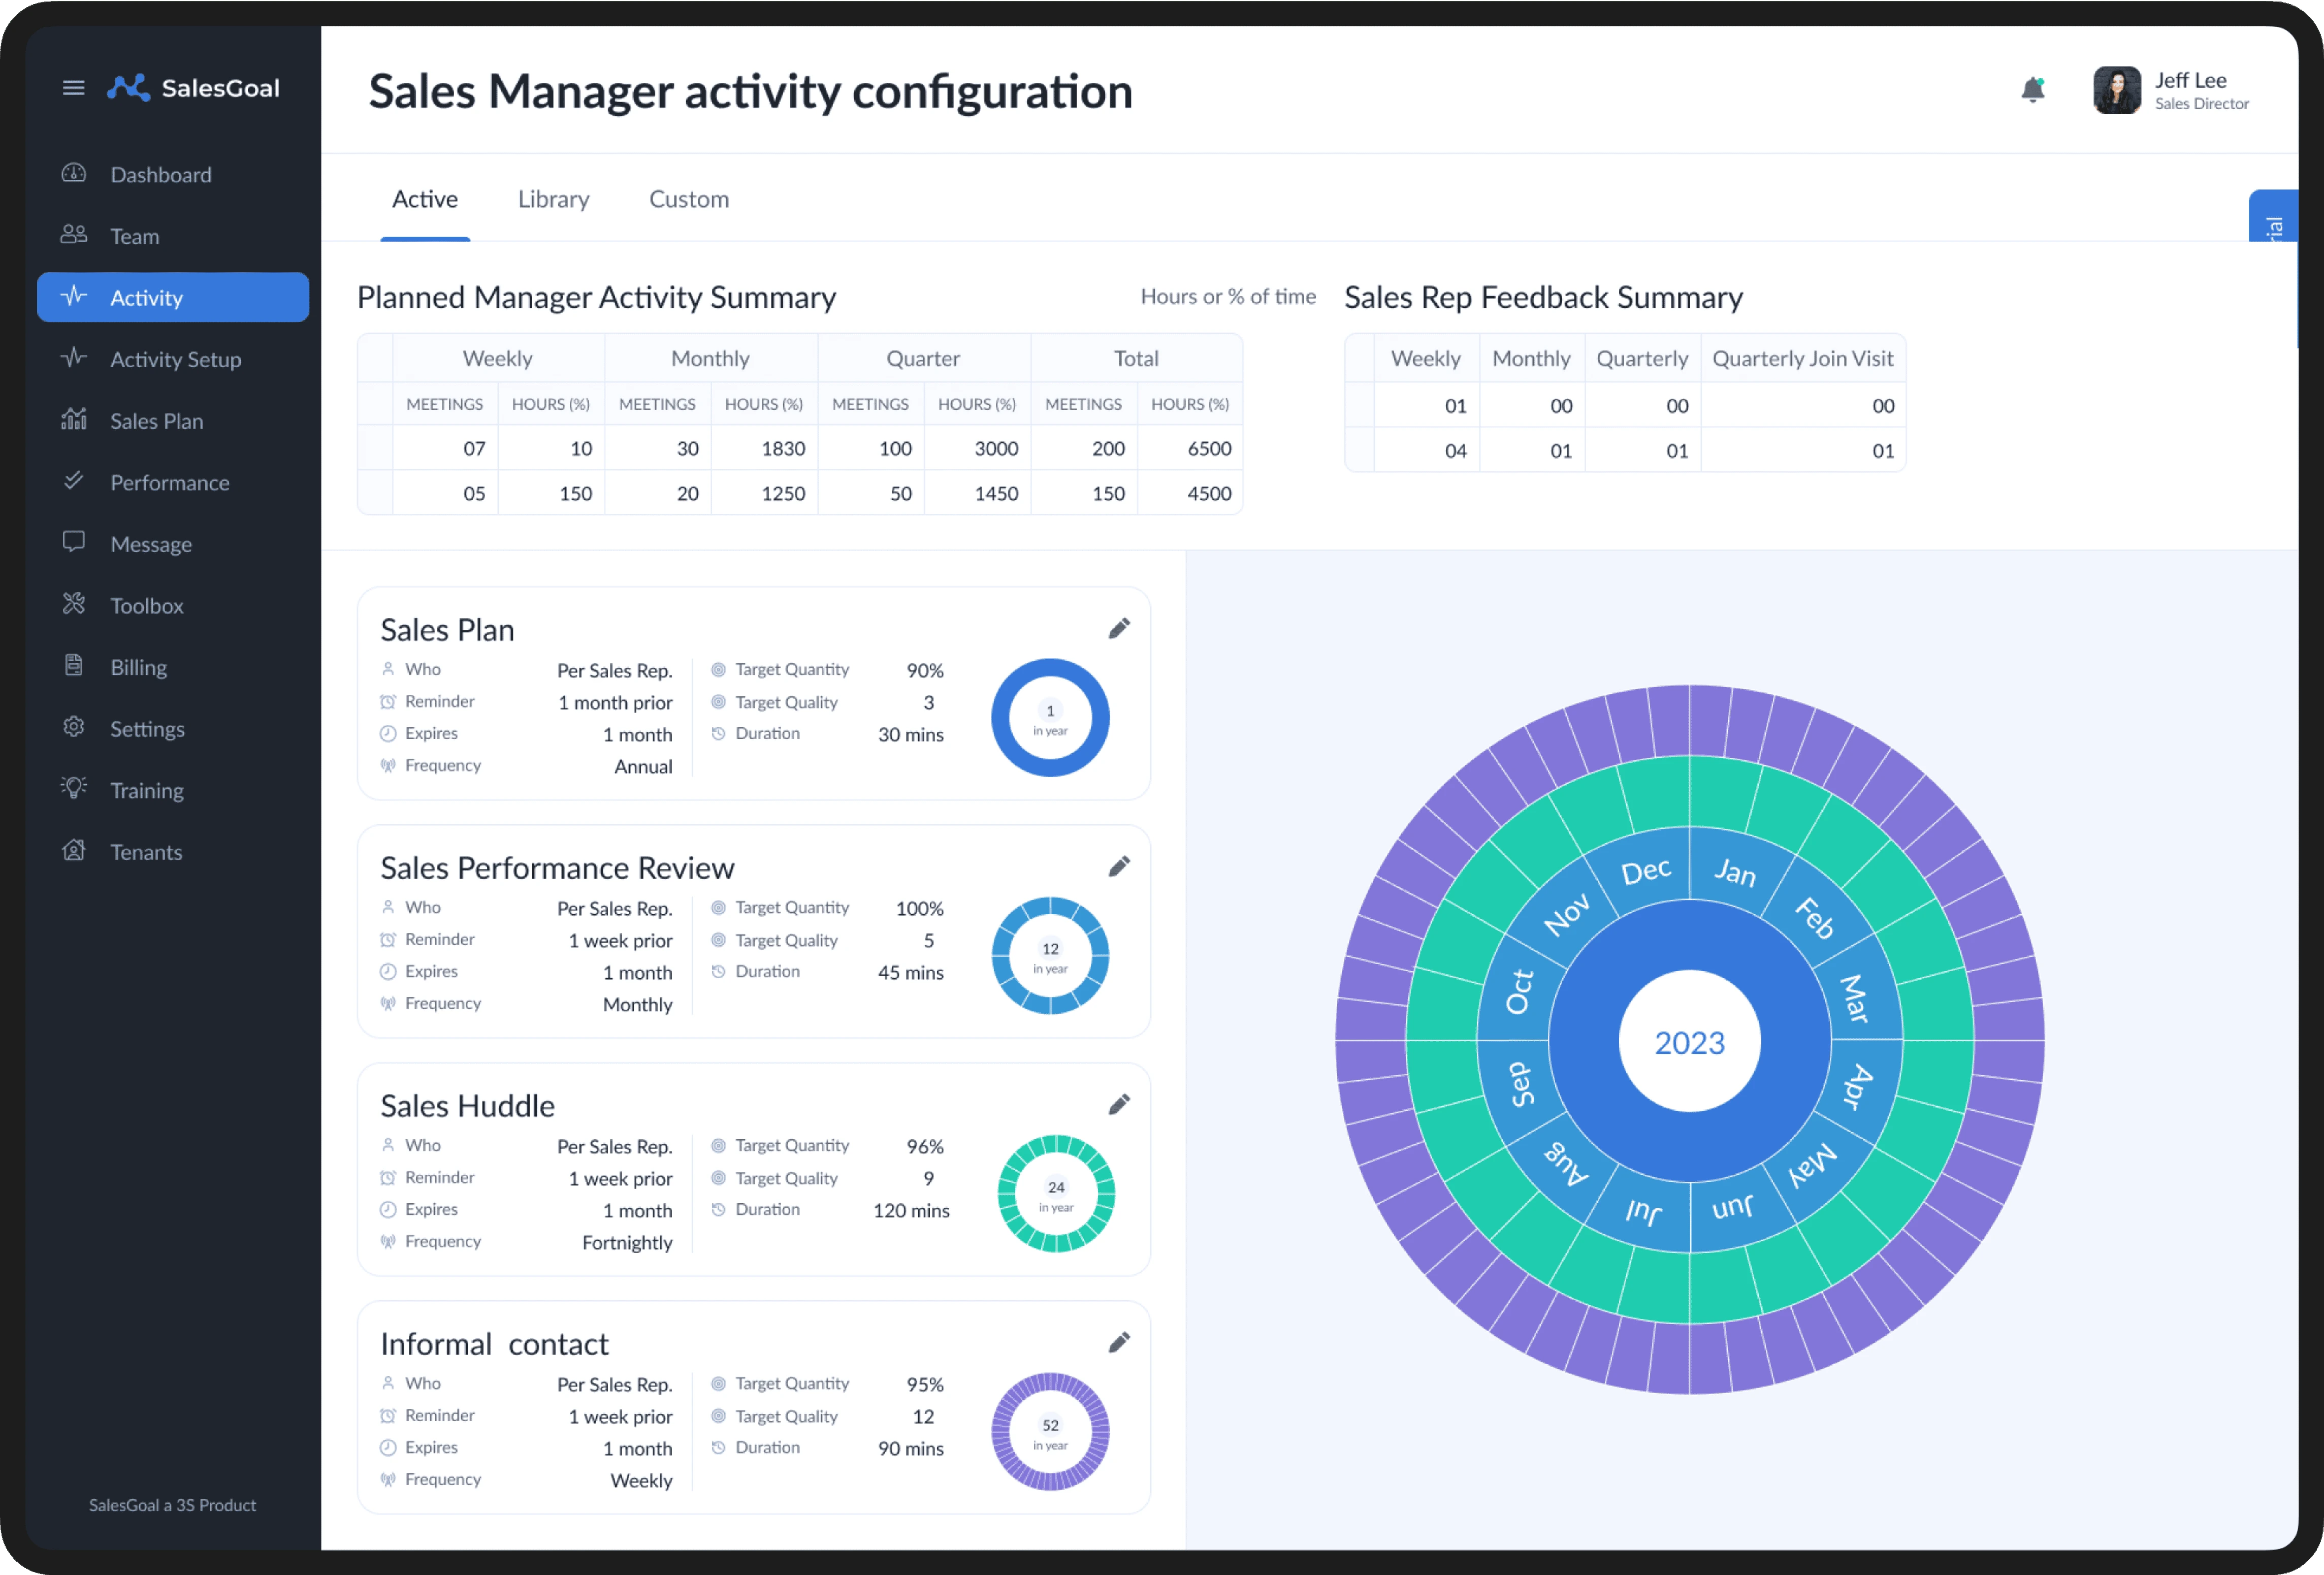Click the 2023 center of the wheel

pos(1689,1042)
